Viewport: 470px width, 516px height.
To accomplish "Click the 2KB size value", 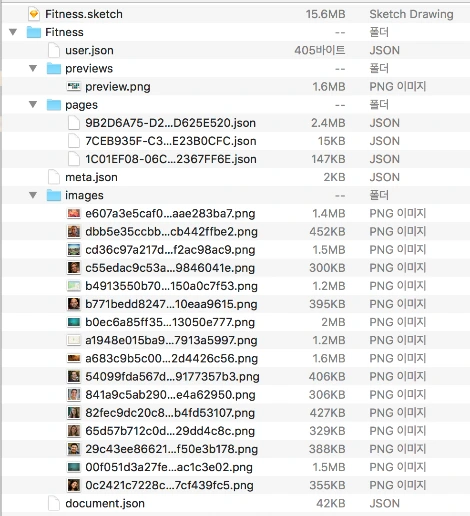I will coord(334,177).
